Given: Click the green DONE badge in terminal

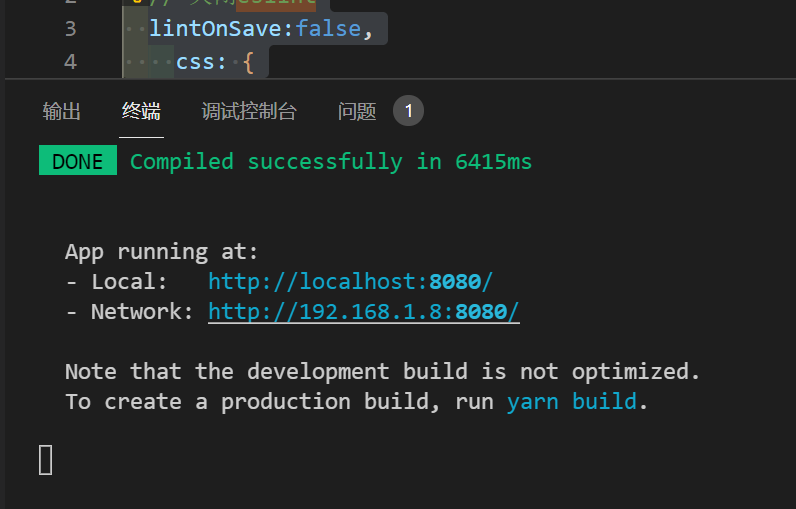Looking at the screenshot, I should coord(77,161).
